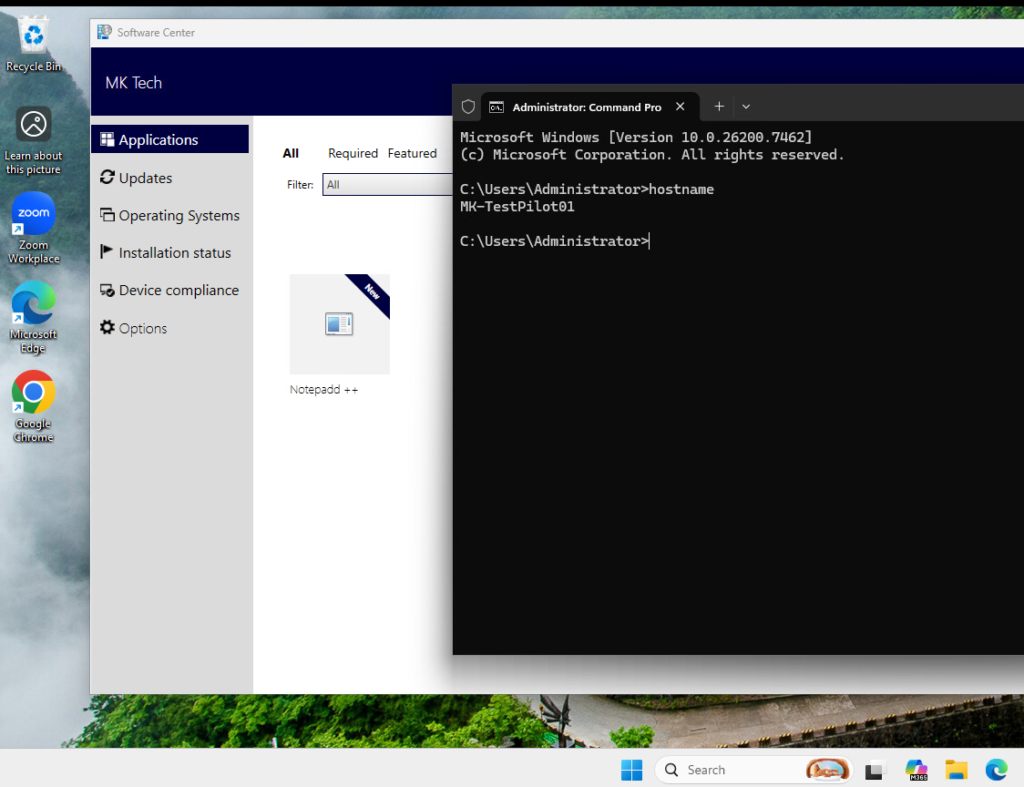Open the Notepadd ++ application tile

[339, 324]
